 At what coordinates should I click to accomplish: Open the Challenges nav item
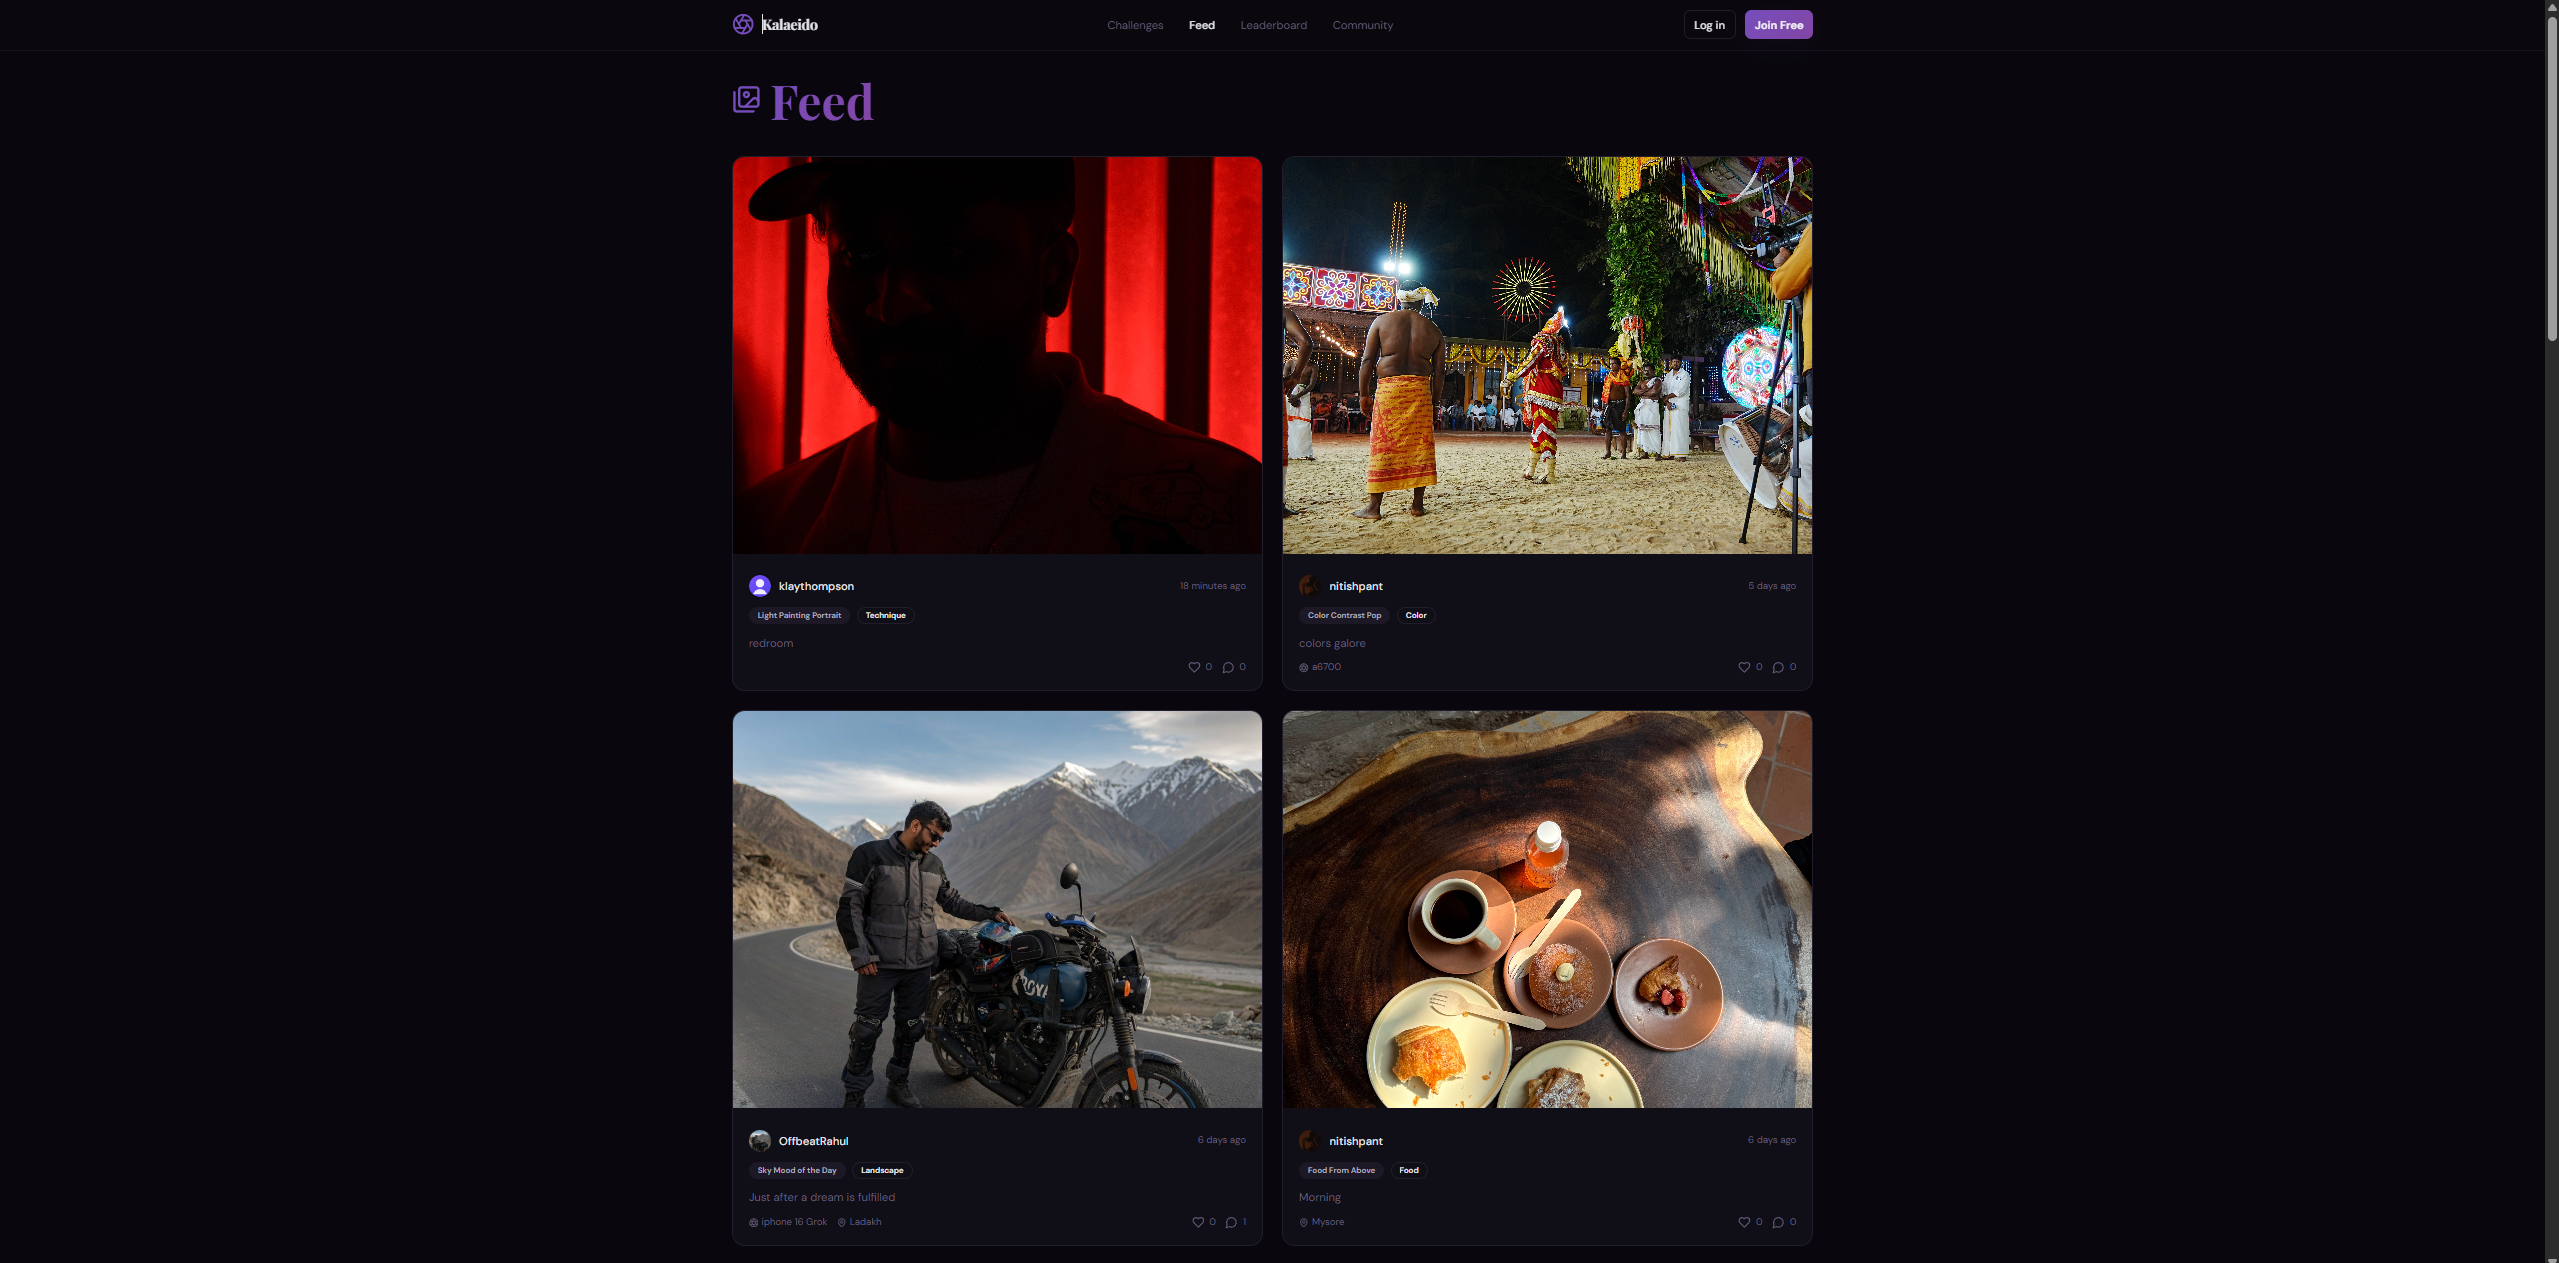[x=1135, y=25]
